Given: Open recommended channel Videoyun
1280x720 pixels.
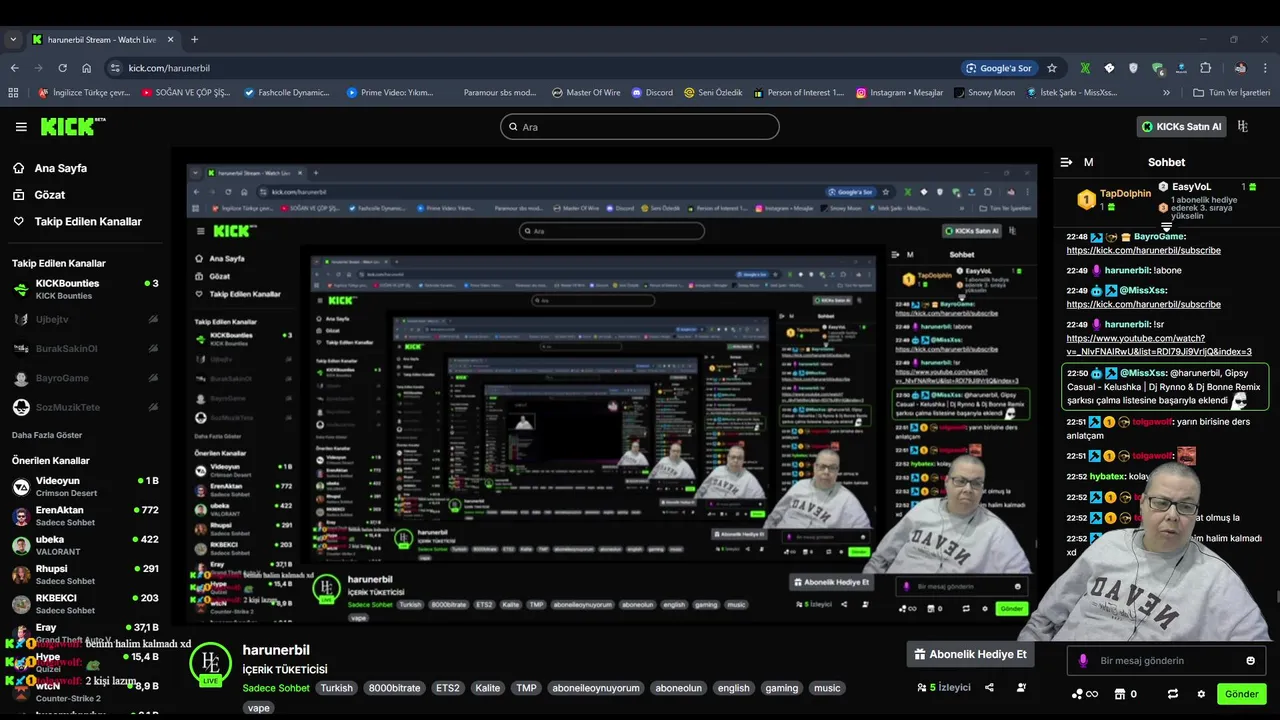Looking at the screenshot, I should (x=84, y=487).
